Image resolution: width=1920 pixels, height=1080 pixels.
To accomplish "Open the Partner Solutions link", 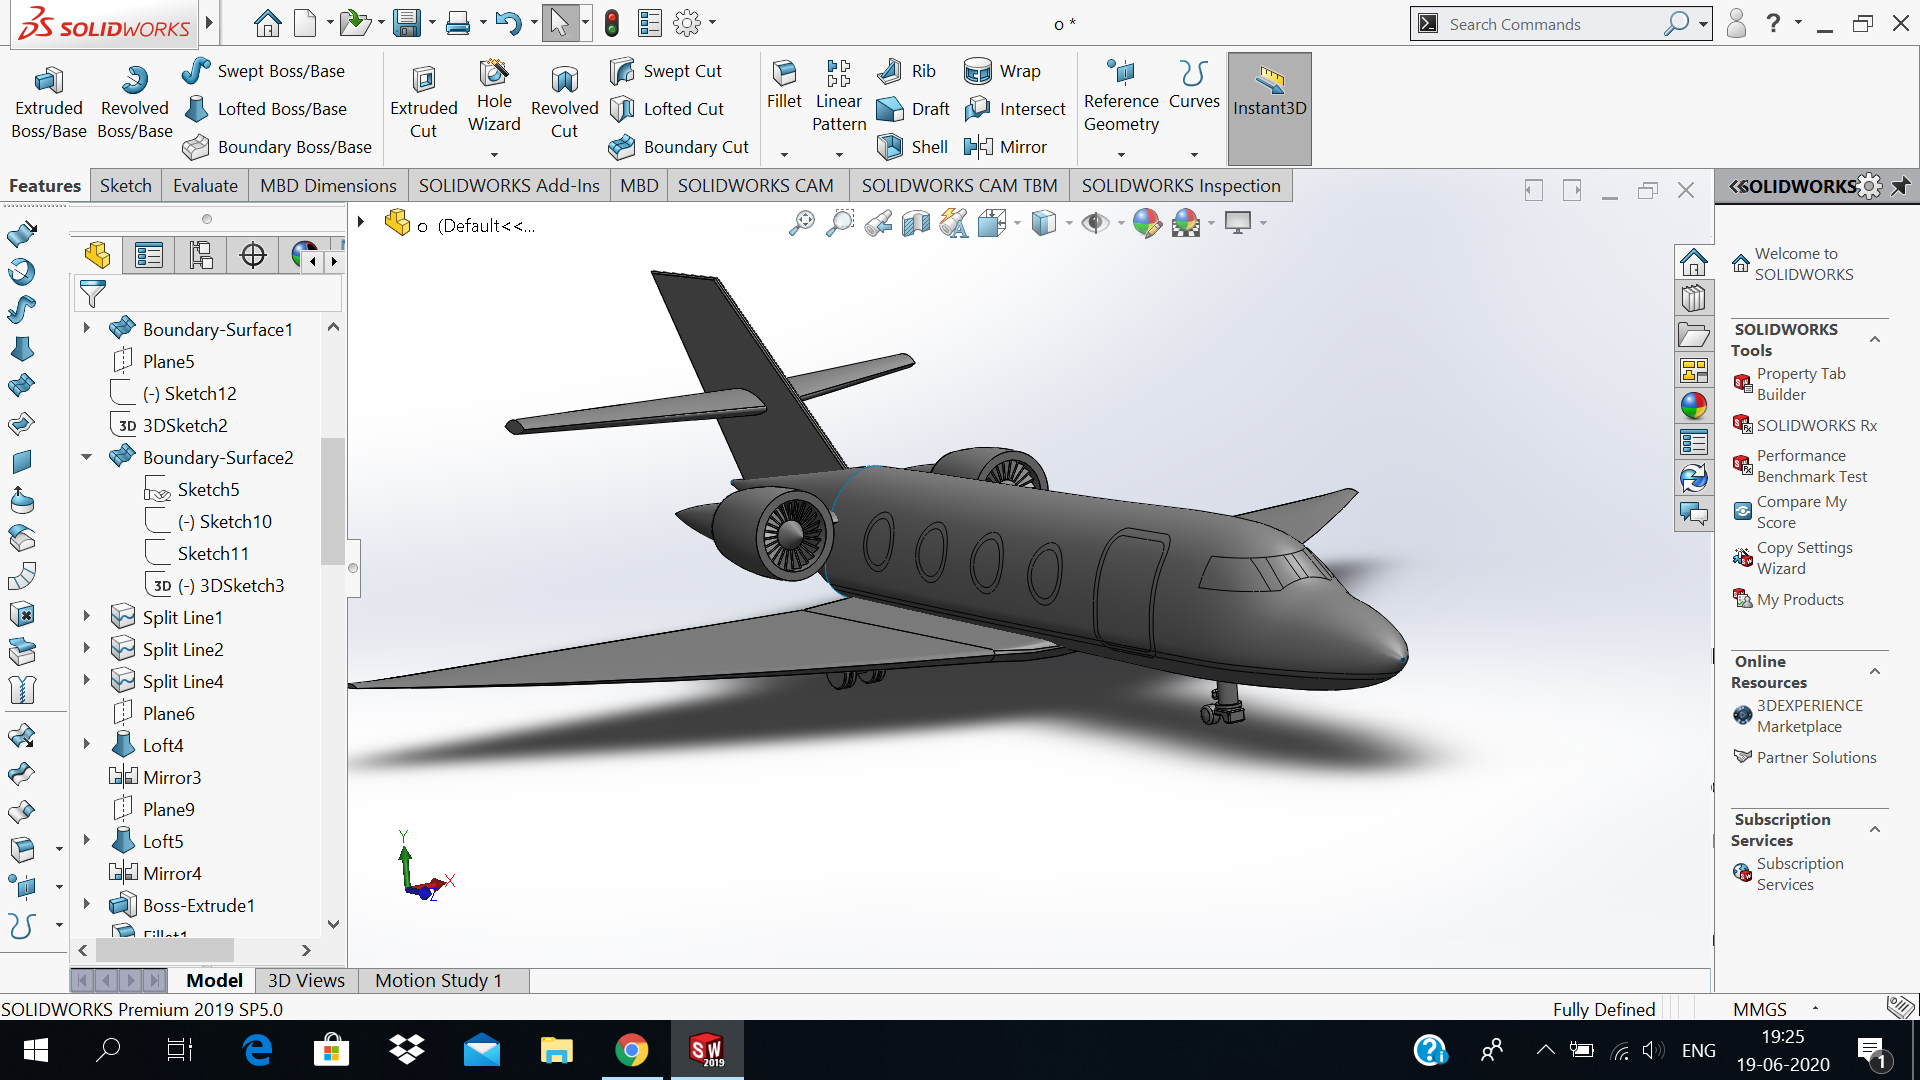I will click(1816, 758).
